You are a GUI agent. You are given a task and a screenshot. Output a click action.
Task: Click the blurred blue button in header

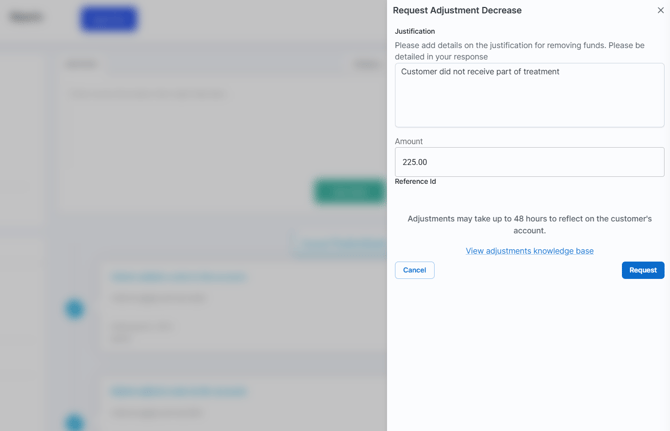(x=109, y=19)
